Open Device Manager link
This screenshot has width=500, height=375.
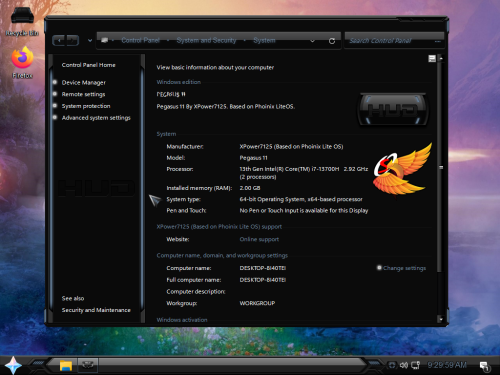tap(84, 83)
